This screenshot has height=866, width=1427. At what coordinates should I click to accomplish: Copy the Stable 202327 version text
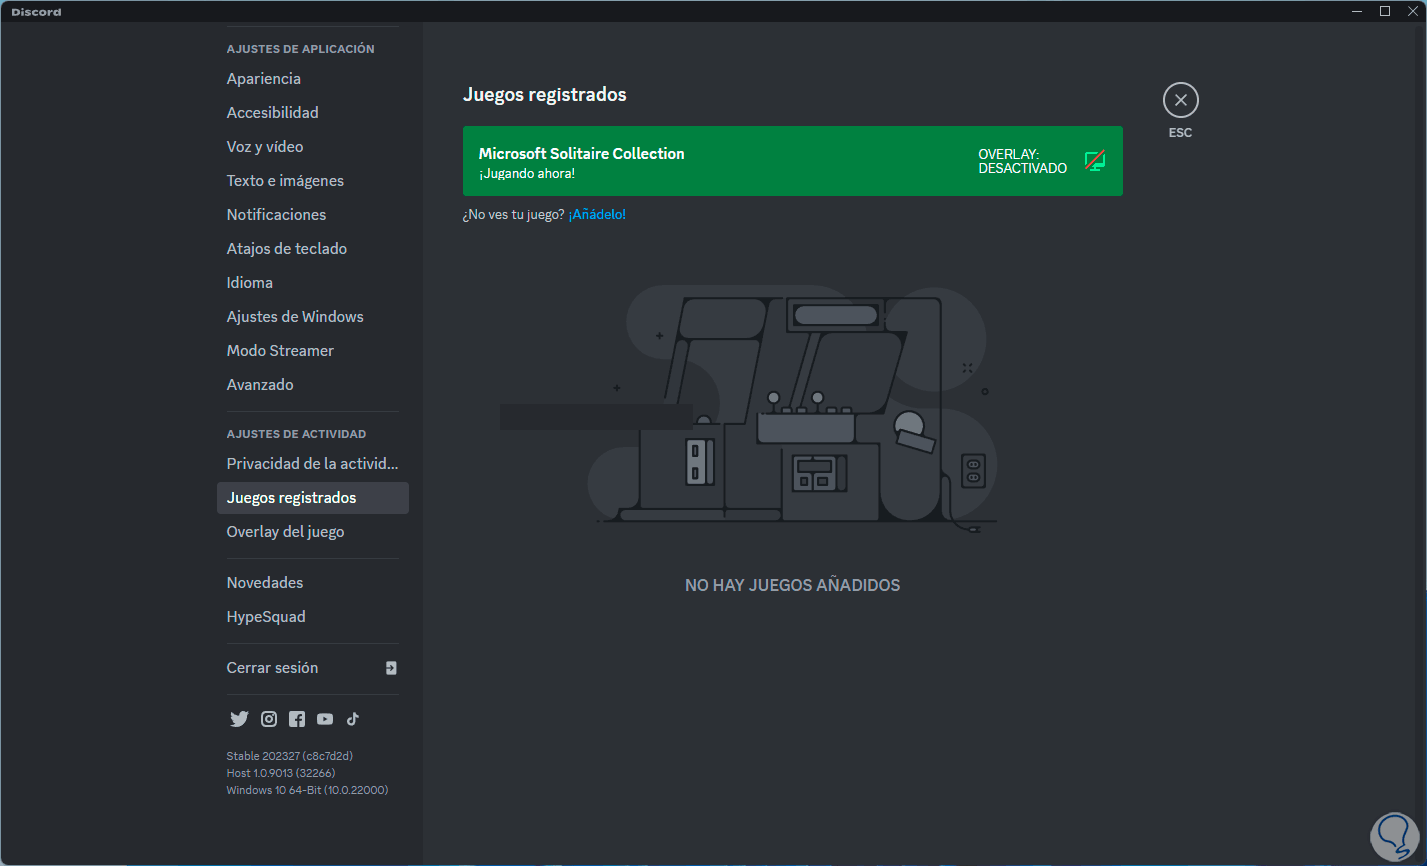point(290,756)
